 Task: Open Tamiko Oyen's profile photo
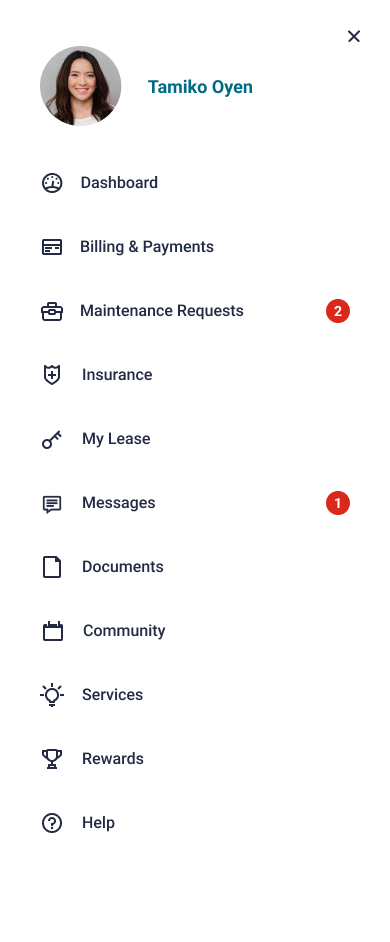click(x=81, y=86)
